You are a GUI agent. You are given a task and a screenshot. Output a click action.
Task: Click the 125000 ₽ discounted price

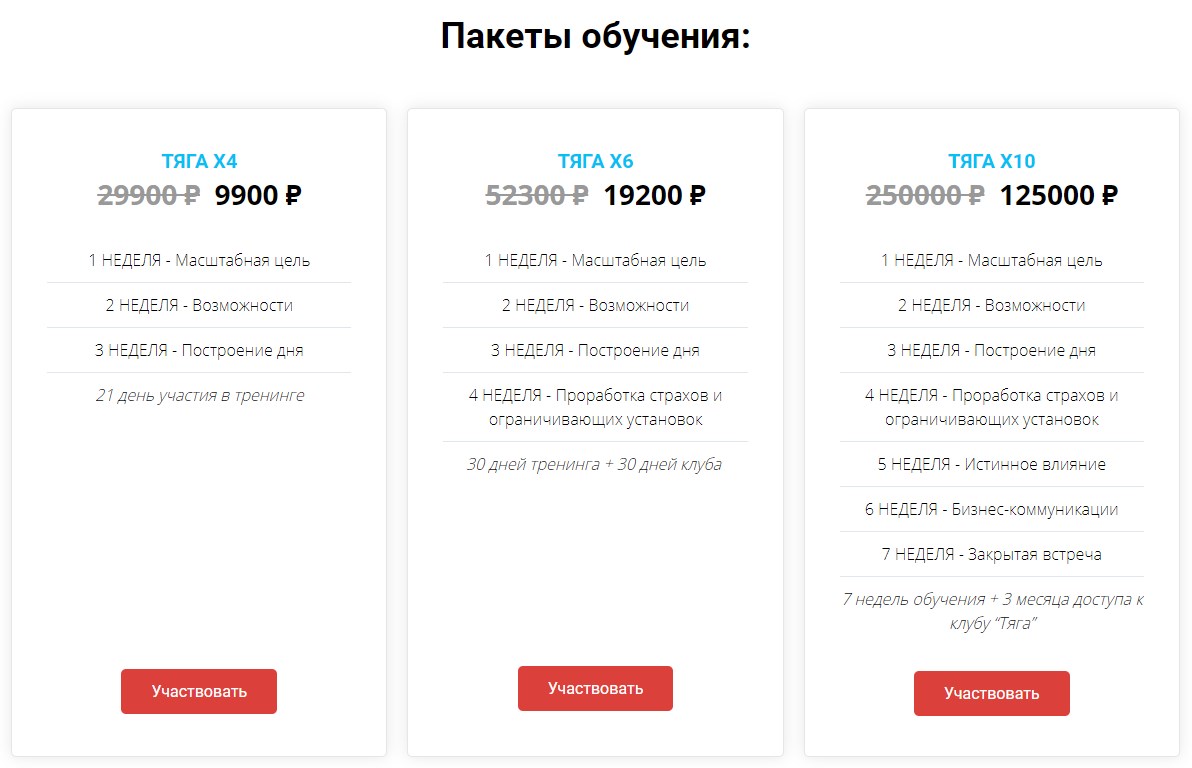(x=1058, y=195)
